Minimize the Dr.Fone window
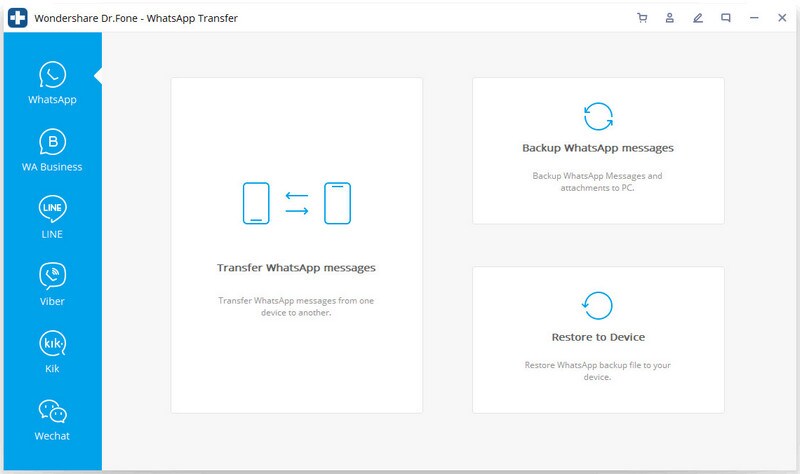The height and width of the screenshot is (474, 800). (754, 18)
